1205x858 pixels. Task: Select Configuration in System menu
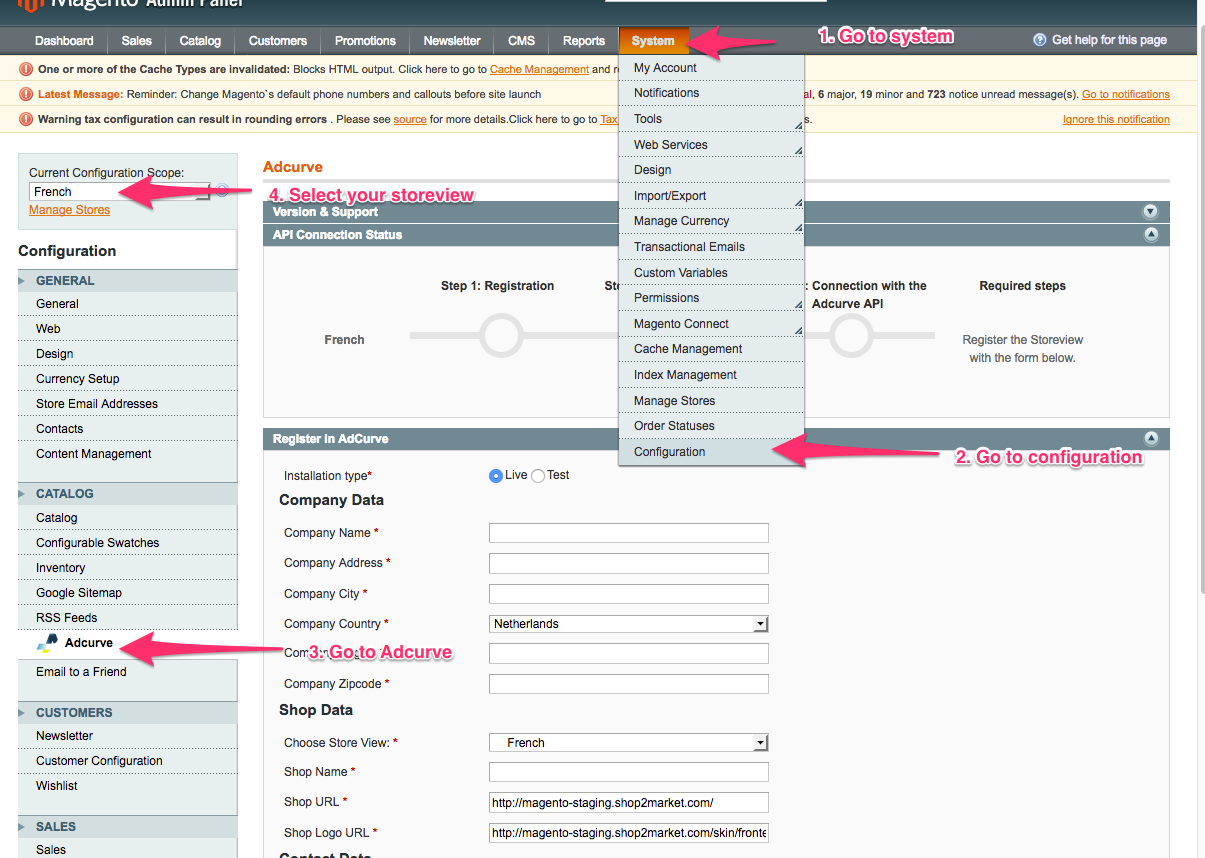(711, 452)
